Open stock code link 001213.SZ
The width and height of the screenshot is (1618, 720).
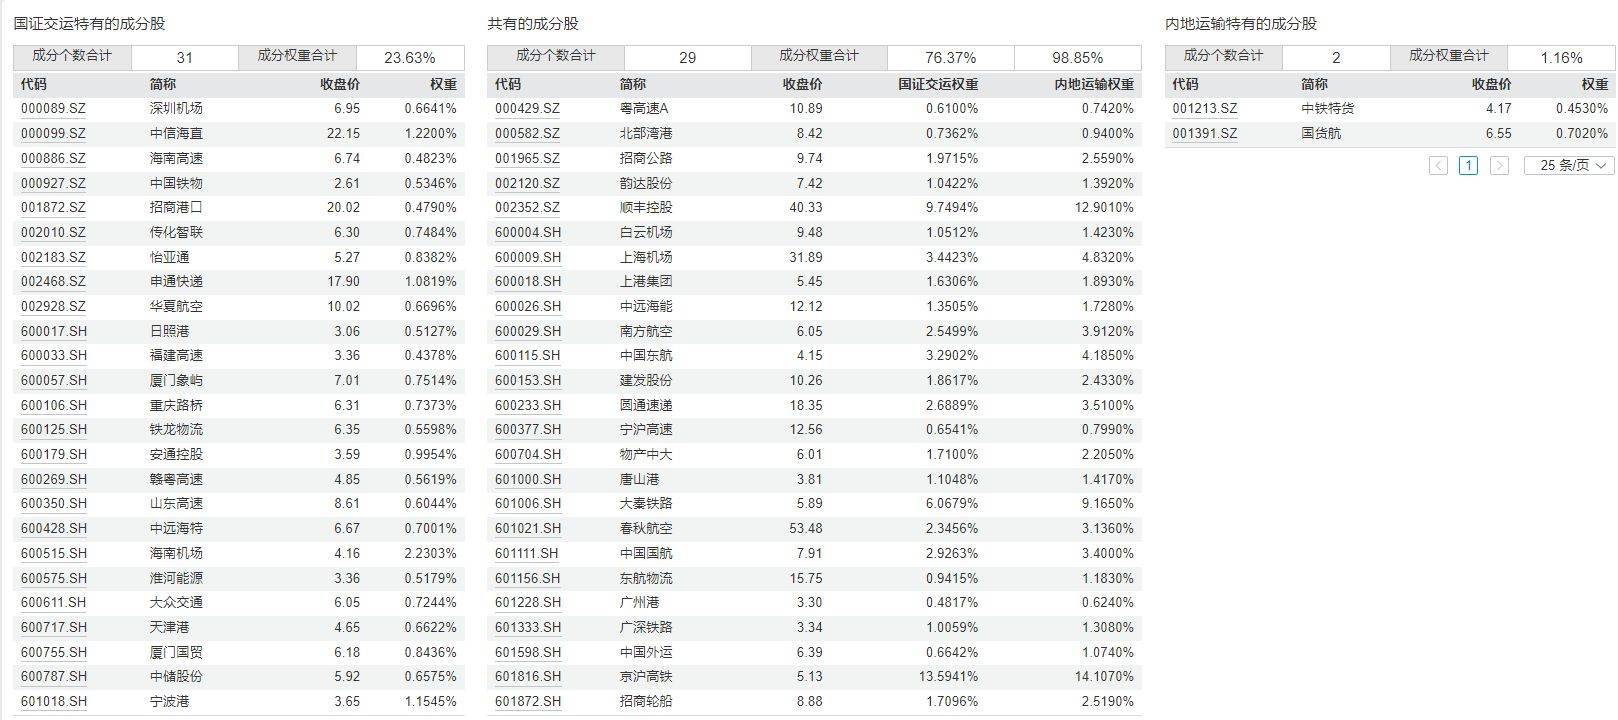tap(1204, 108)
